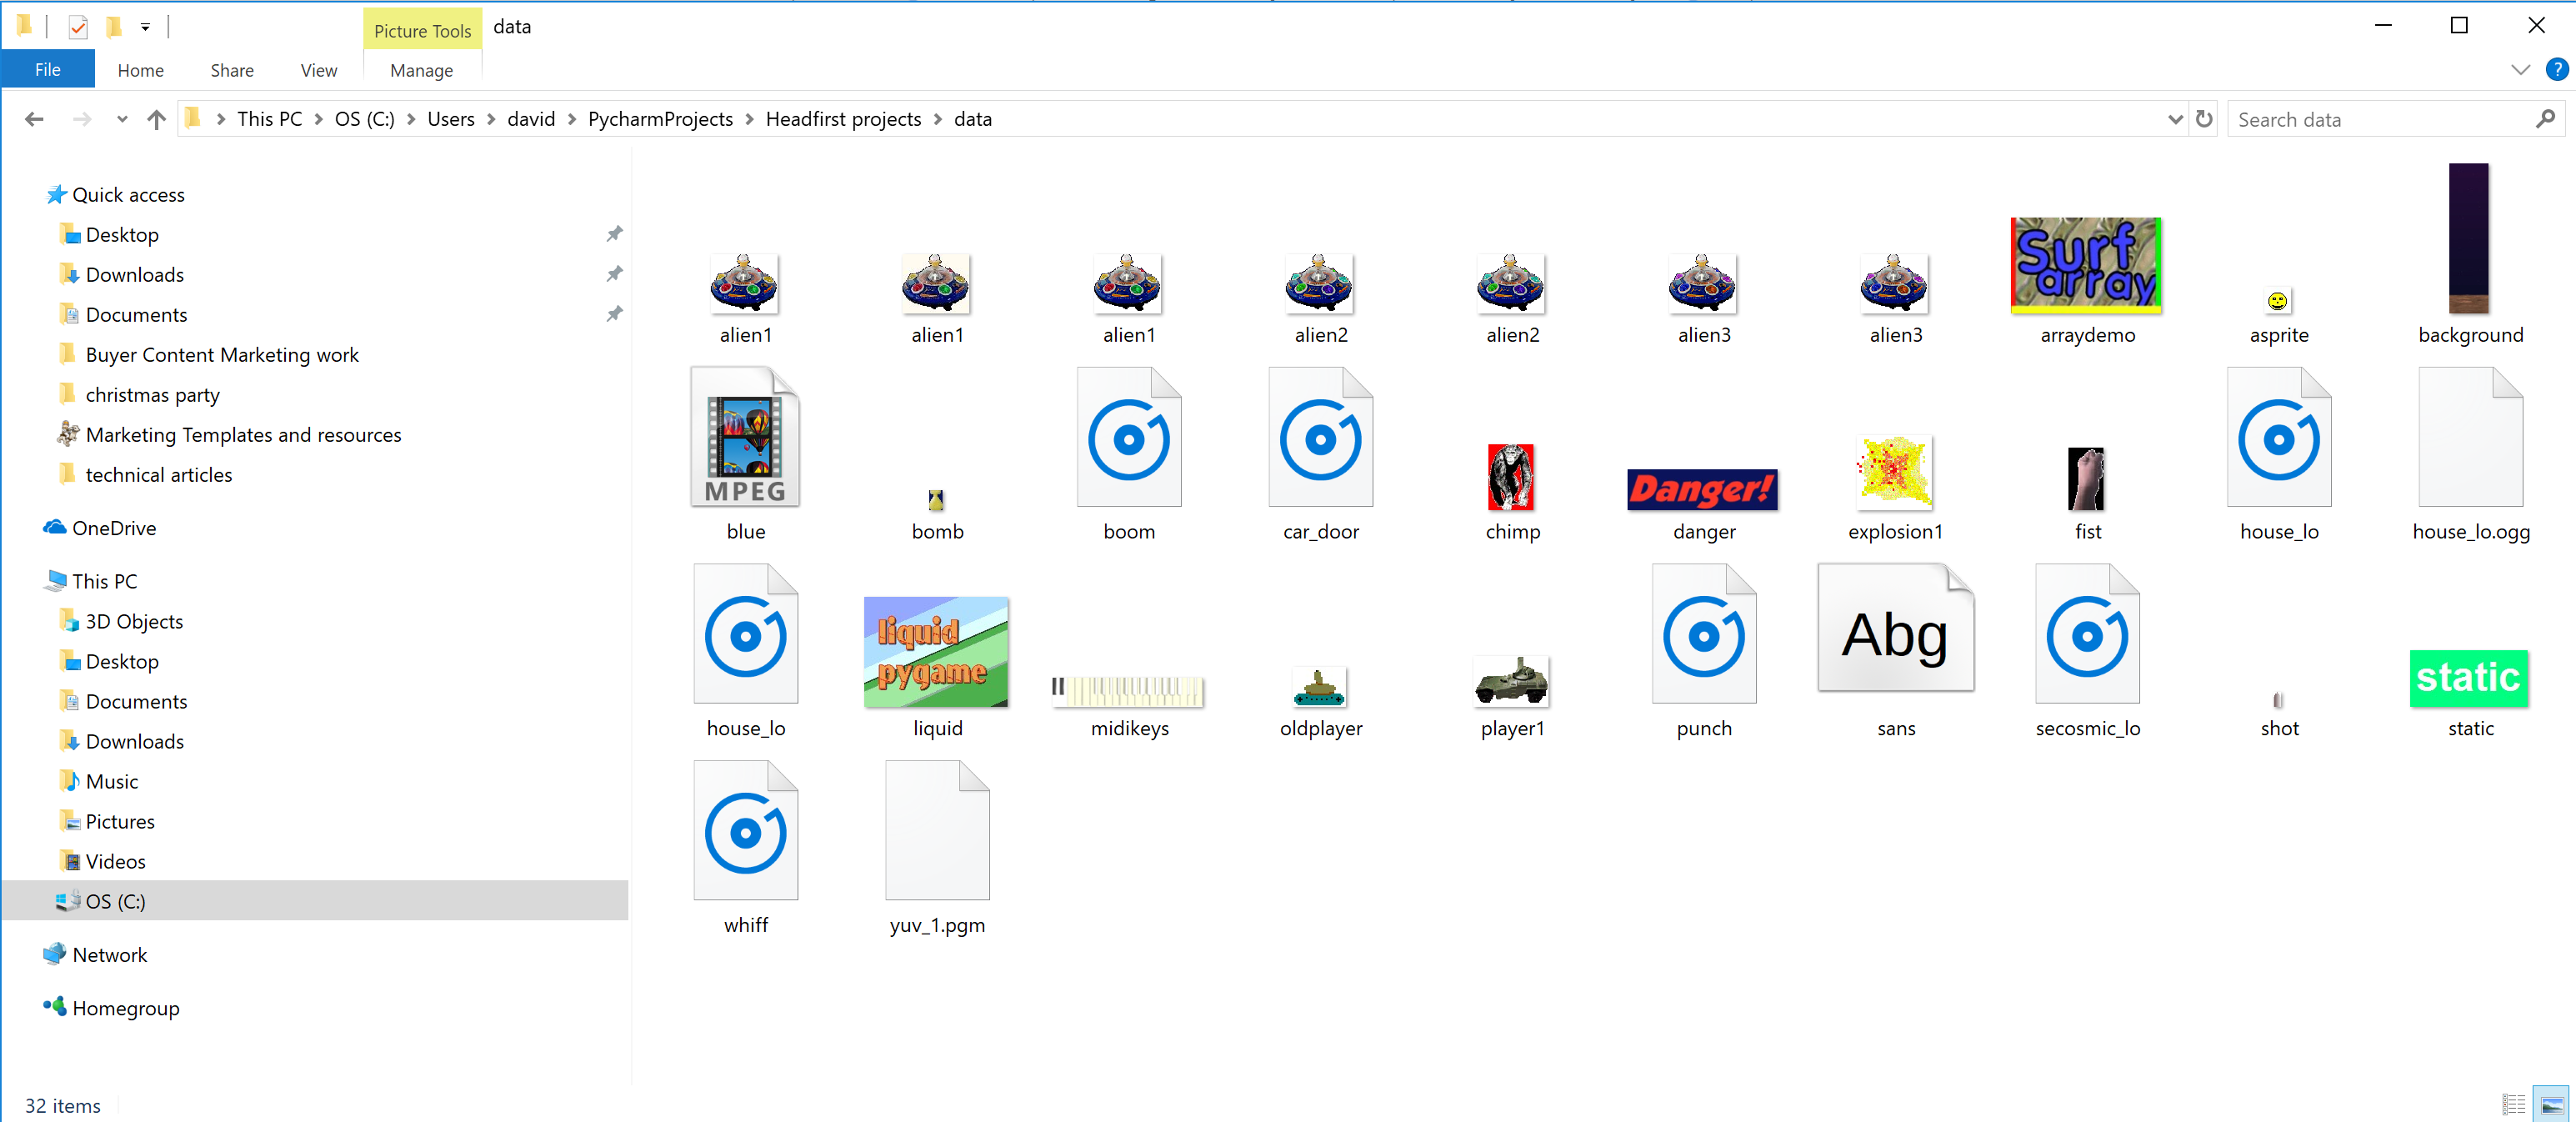The height and width of the screenshot is (1122, 2576).
Task: Open address bar history dropdown
Action: (2174, 120)
